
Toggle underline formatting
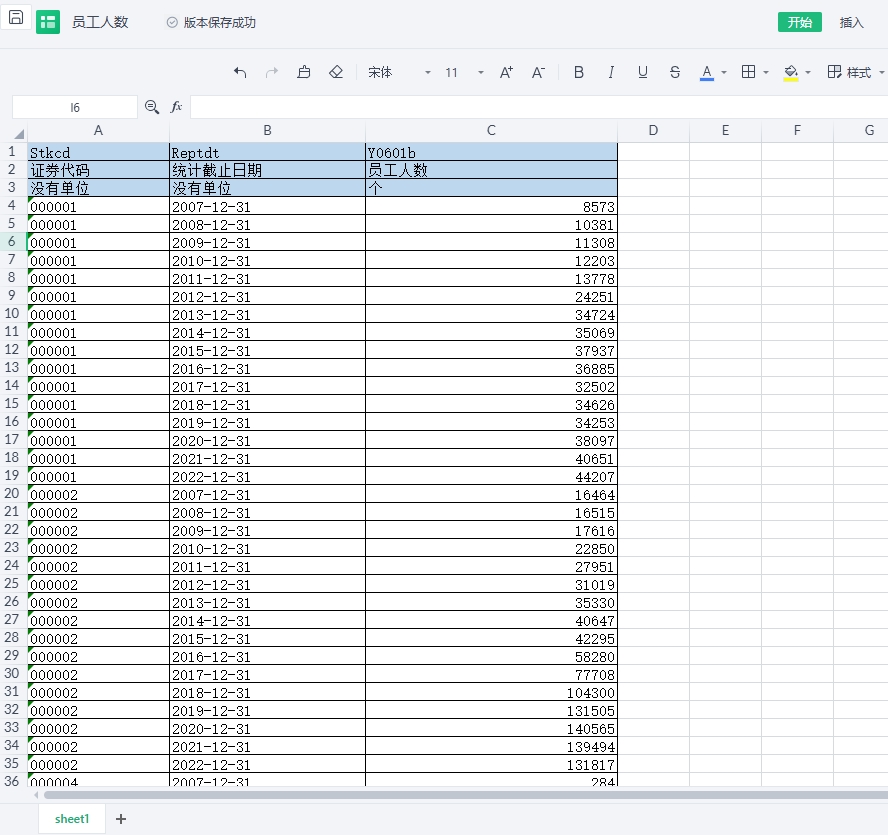click(643, 72)
